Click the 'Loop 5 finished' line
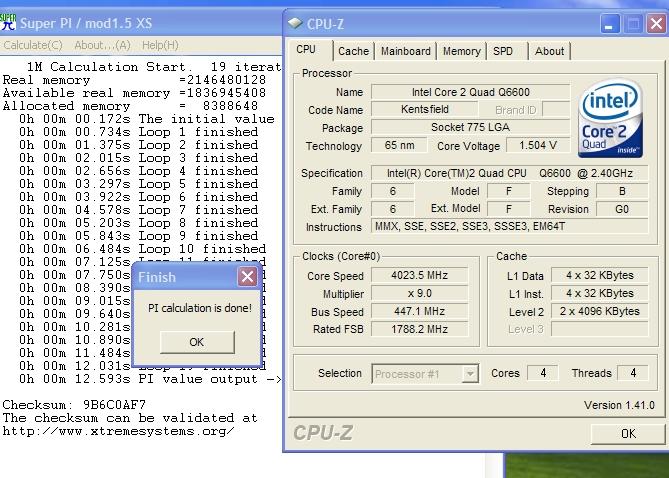Viewport: 669px width, 478px height. 138,184
